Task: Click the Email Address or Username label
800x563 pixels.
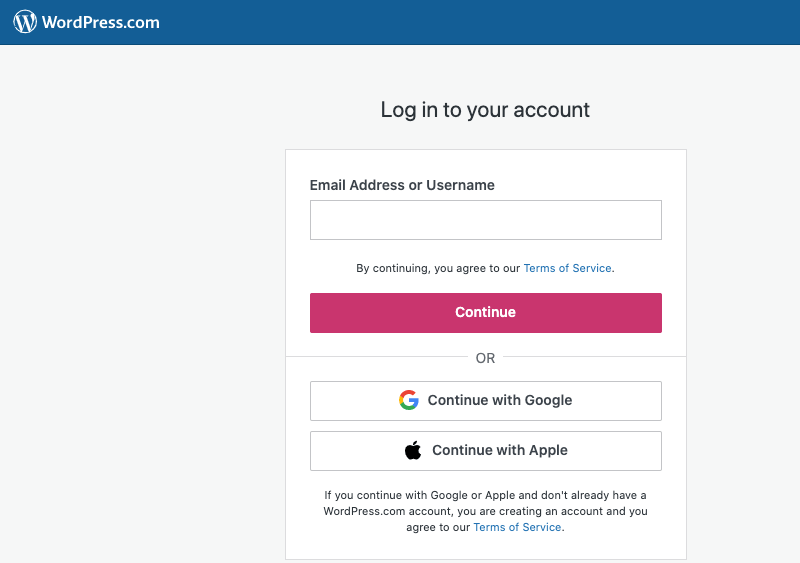Action: point(402,185)
